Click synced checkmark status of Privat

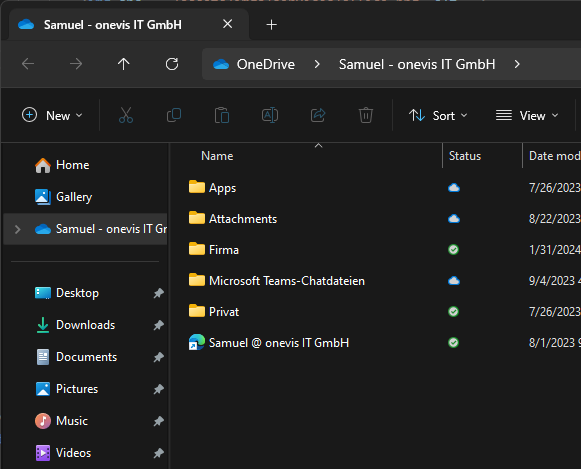pos(454,312)
